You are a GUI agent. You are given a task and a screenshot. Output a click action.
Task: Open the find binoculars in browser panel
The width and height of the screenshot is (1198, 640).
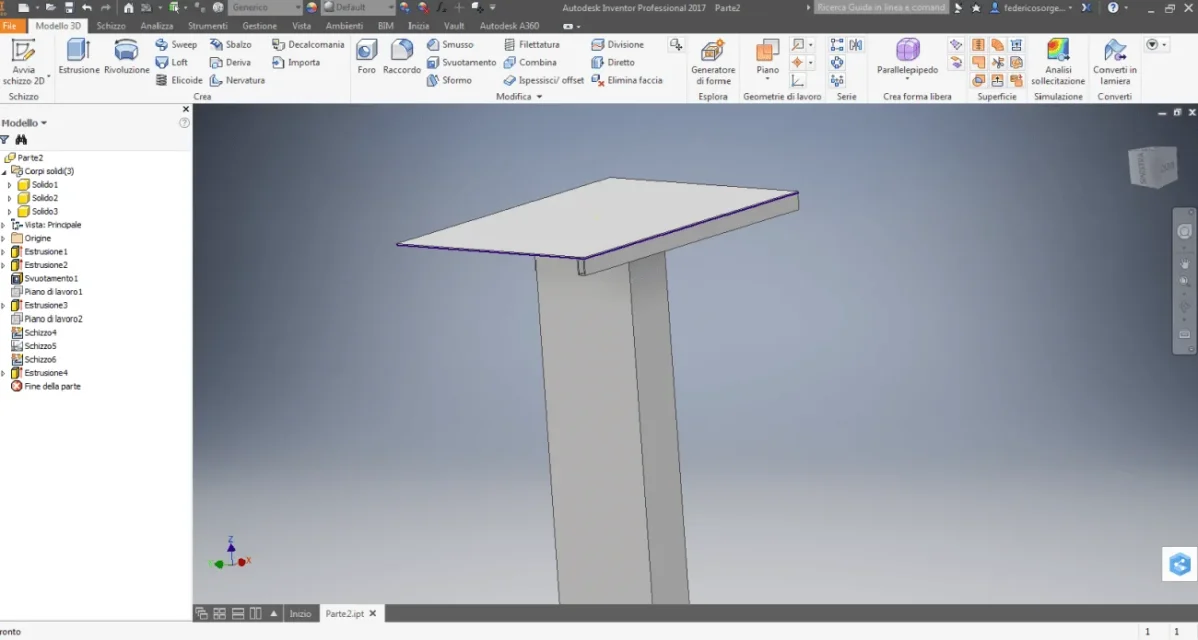pyautogui.click(x=21, y=140)
